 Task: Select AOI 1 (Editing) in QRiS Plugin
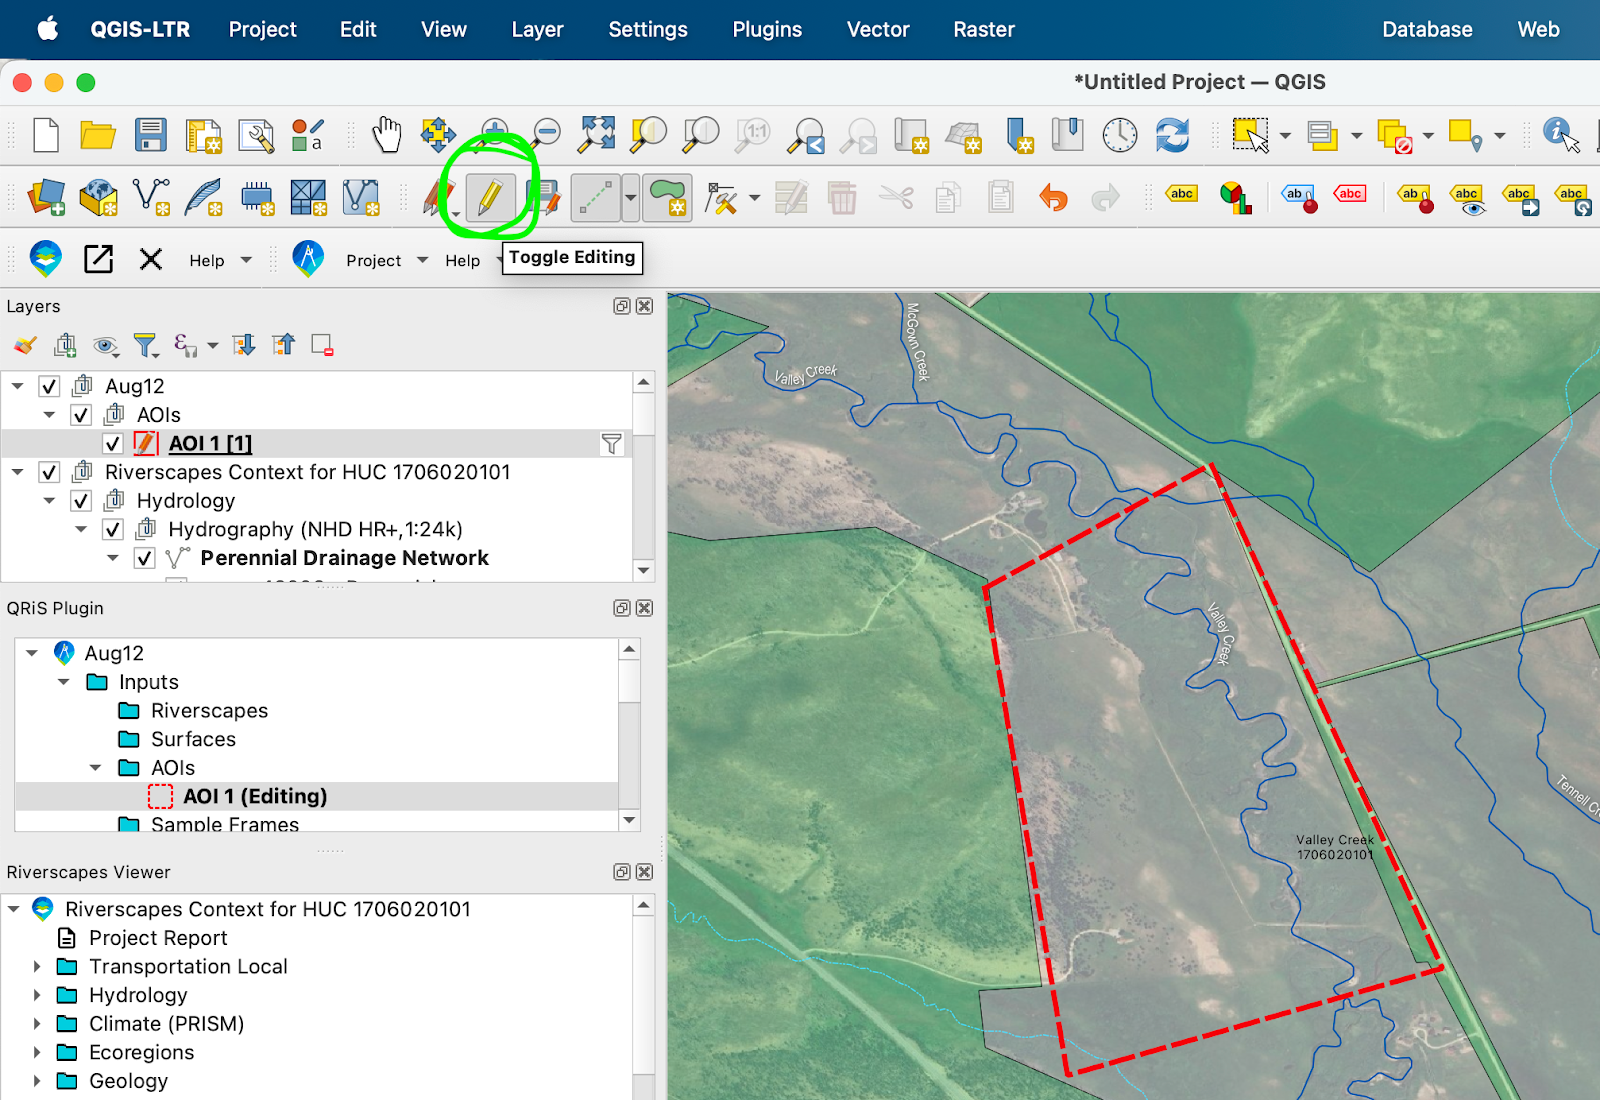pos(254,796)
